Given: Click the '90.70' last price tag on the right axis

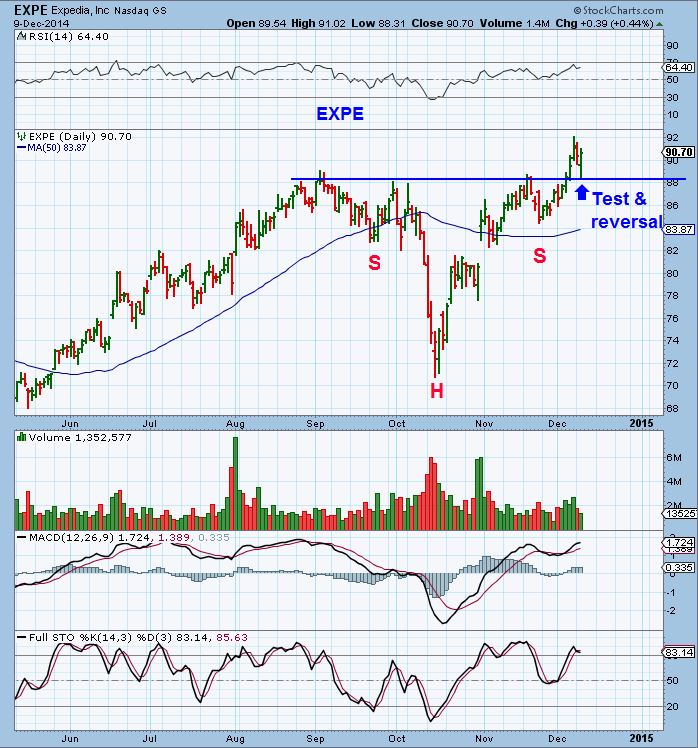Looking at the screenshot, I should pyautogui.click(x=679, y=152).
